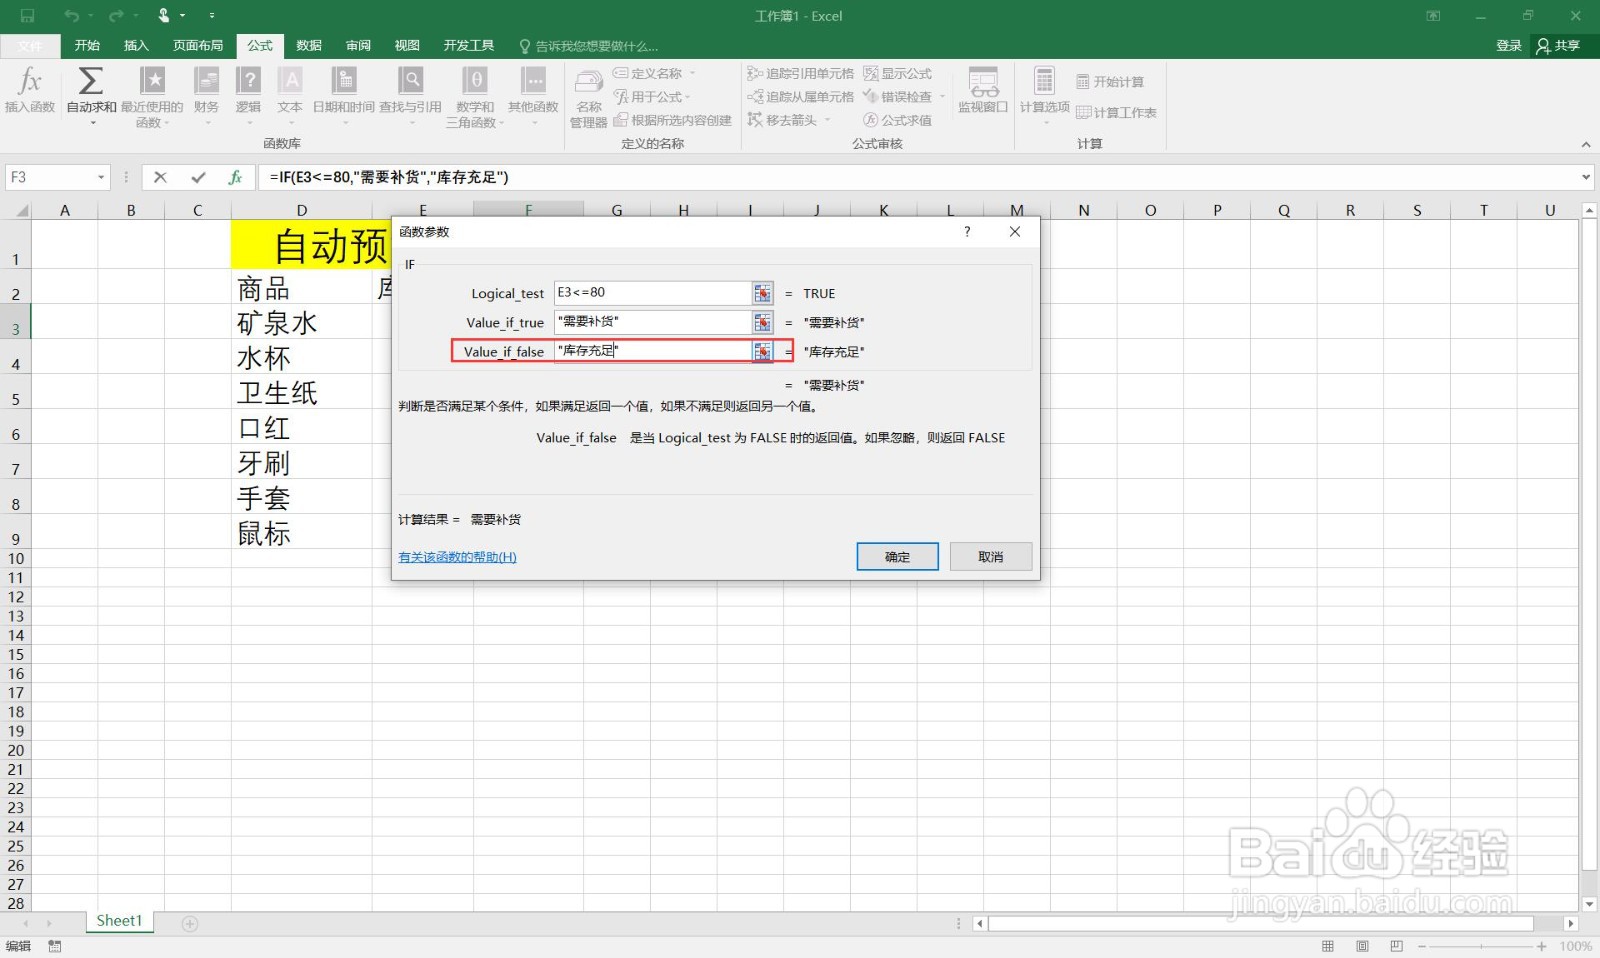
Task: Open the Review (审阅) ribbon tab
Action: [358, 46]
